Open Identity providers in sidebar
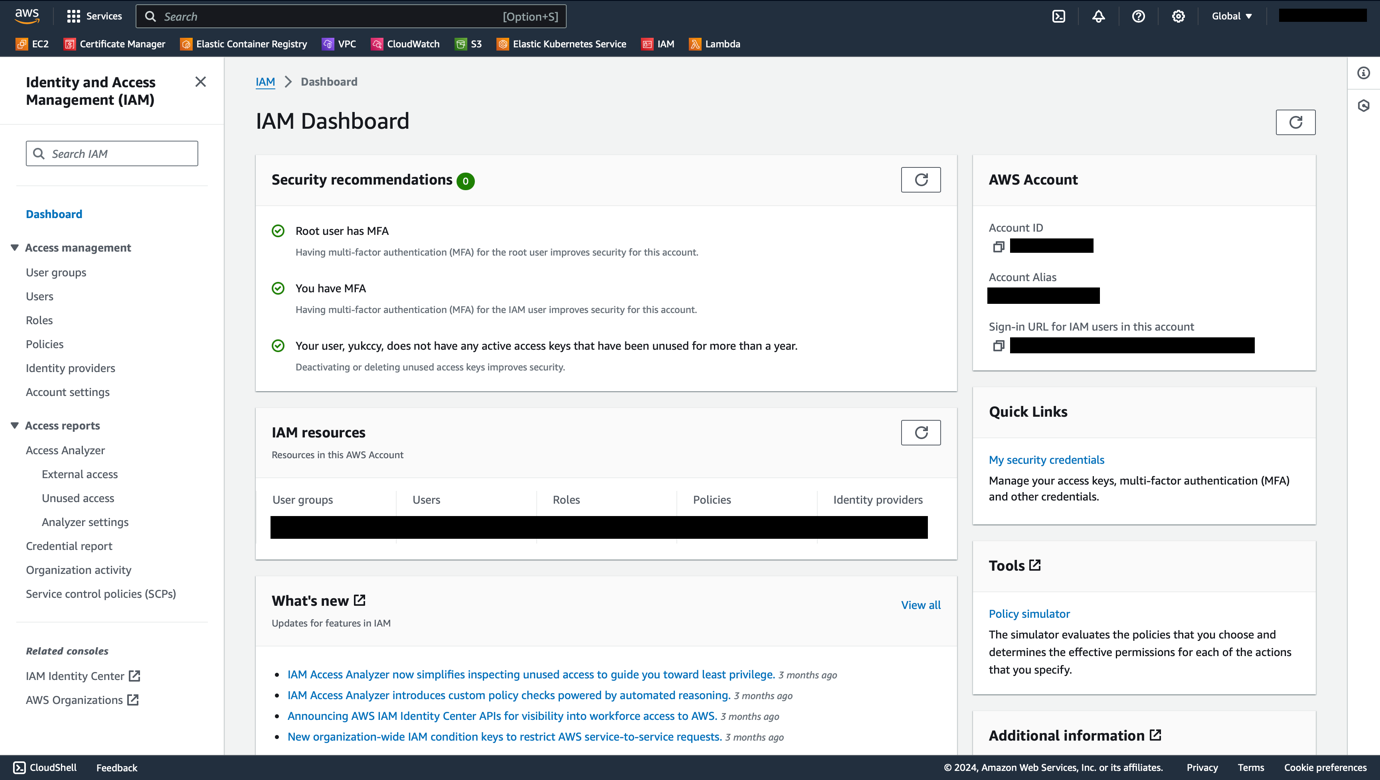 pos(70,368)
